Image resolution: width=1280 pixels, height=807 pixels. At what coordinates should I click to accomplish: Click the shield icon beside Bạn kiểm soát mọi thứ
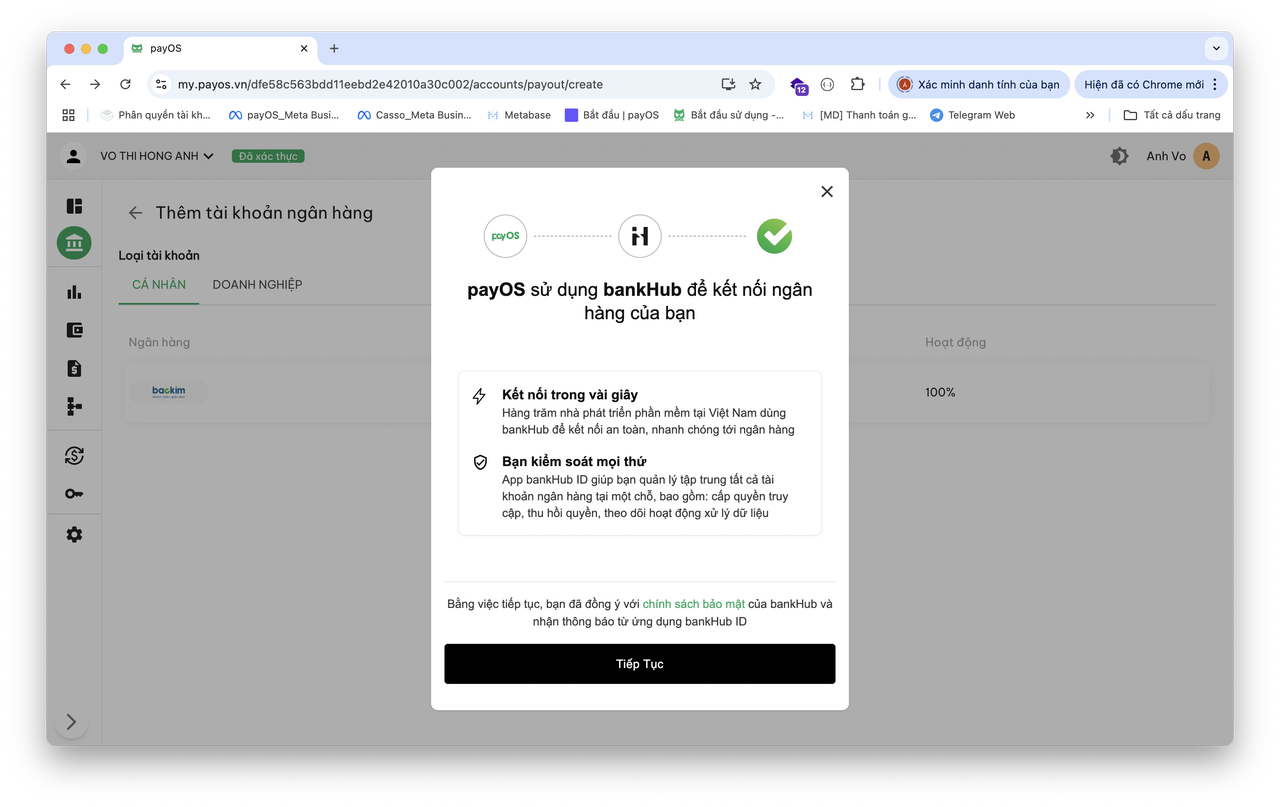coord(480,462)
